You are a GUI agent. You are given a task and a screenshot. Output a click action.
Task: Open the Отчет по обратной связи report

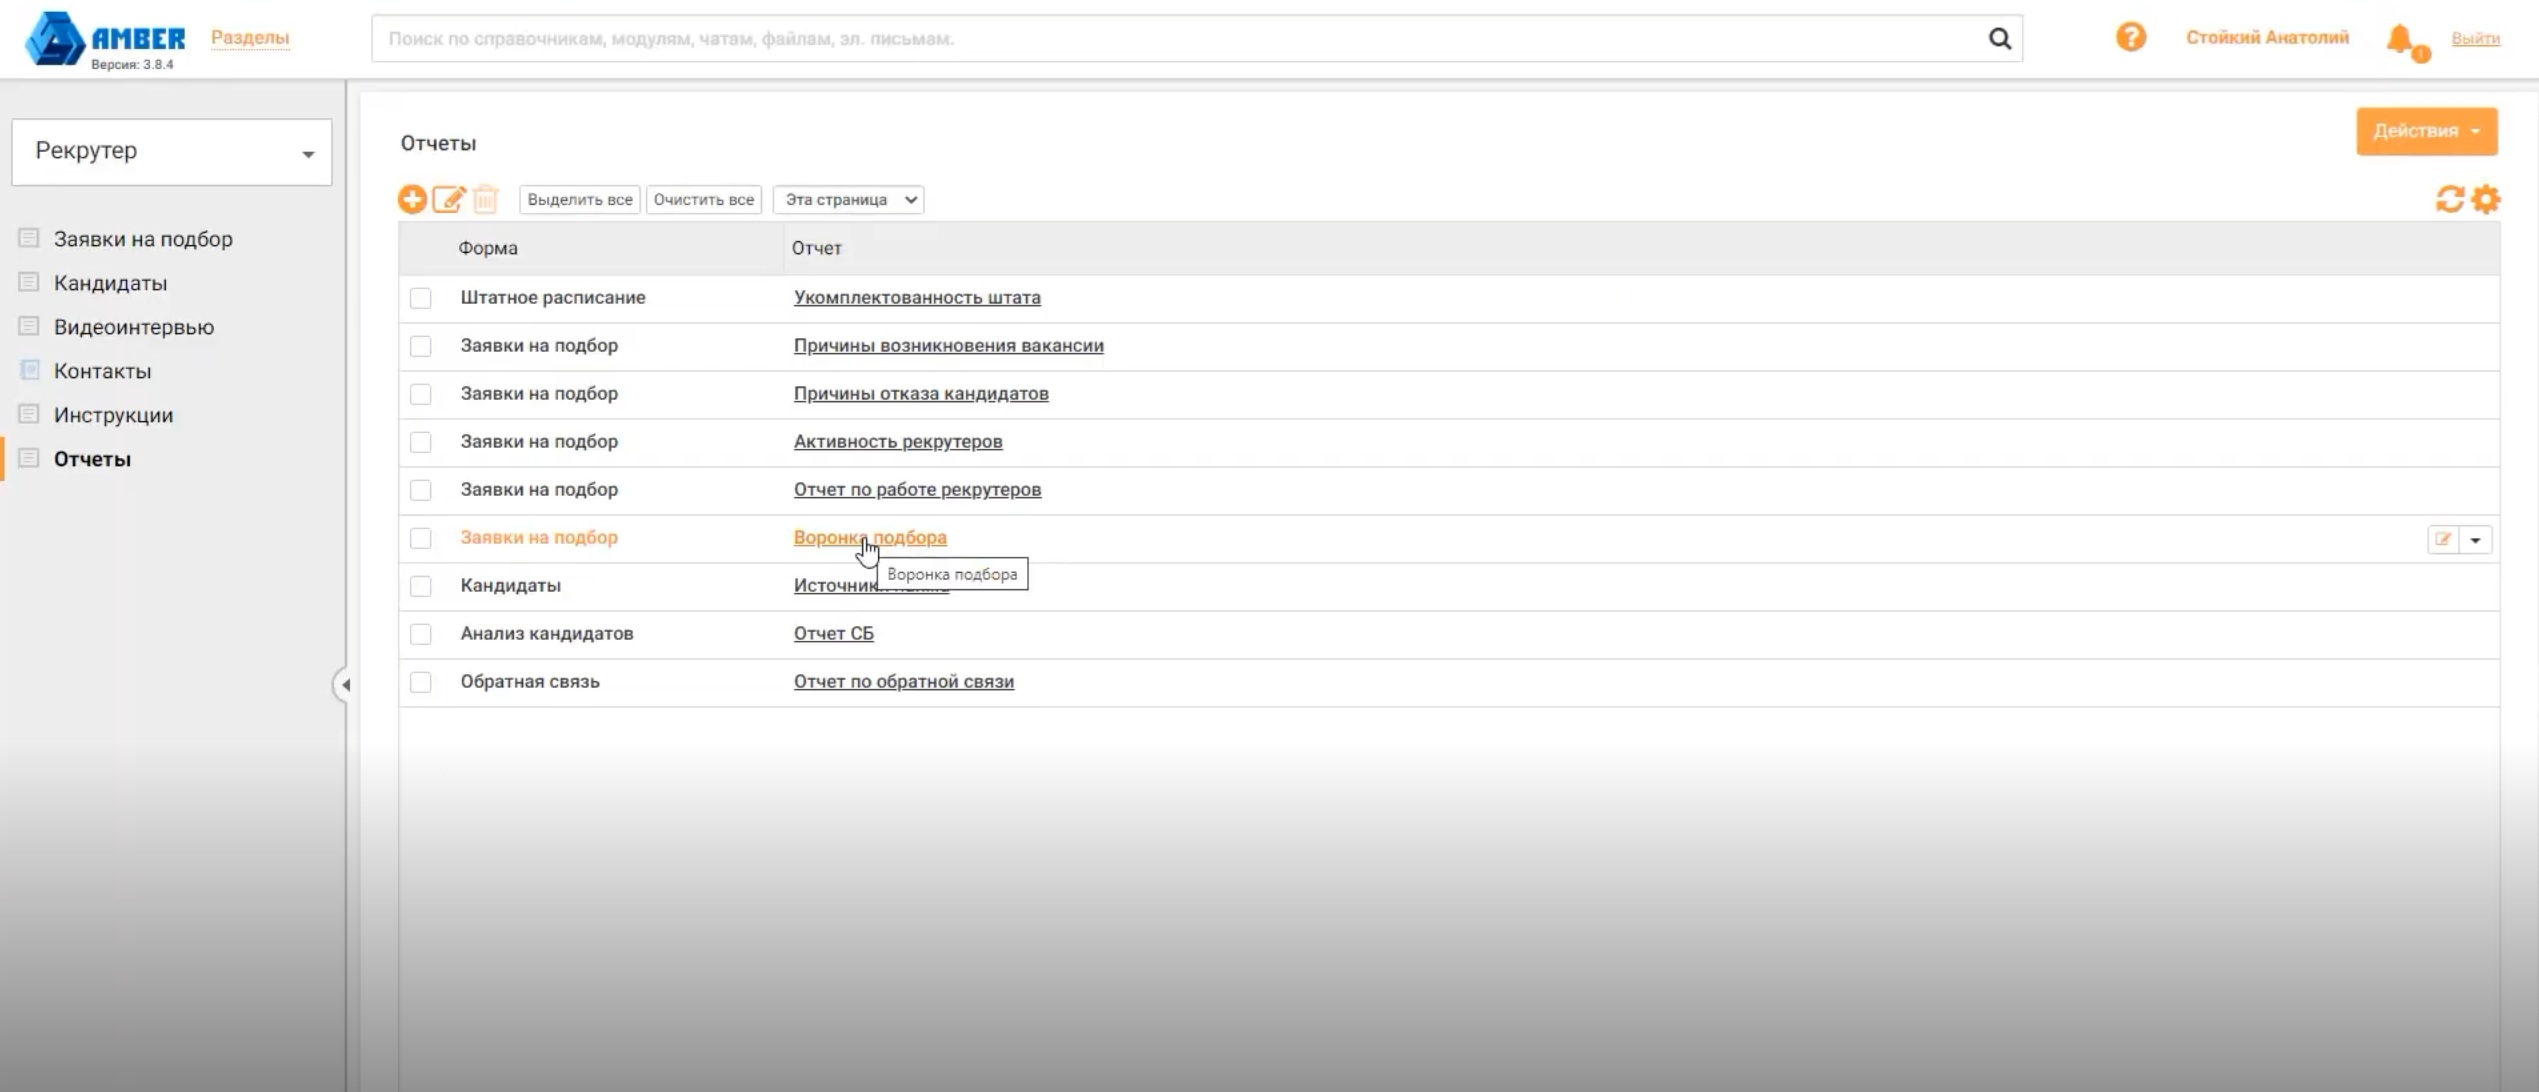tap(904, 681)
